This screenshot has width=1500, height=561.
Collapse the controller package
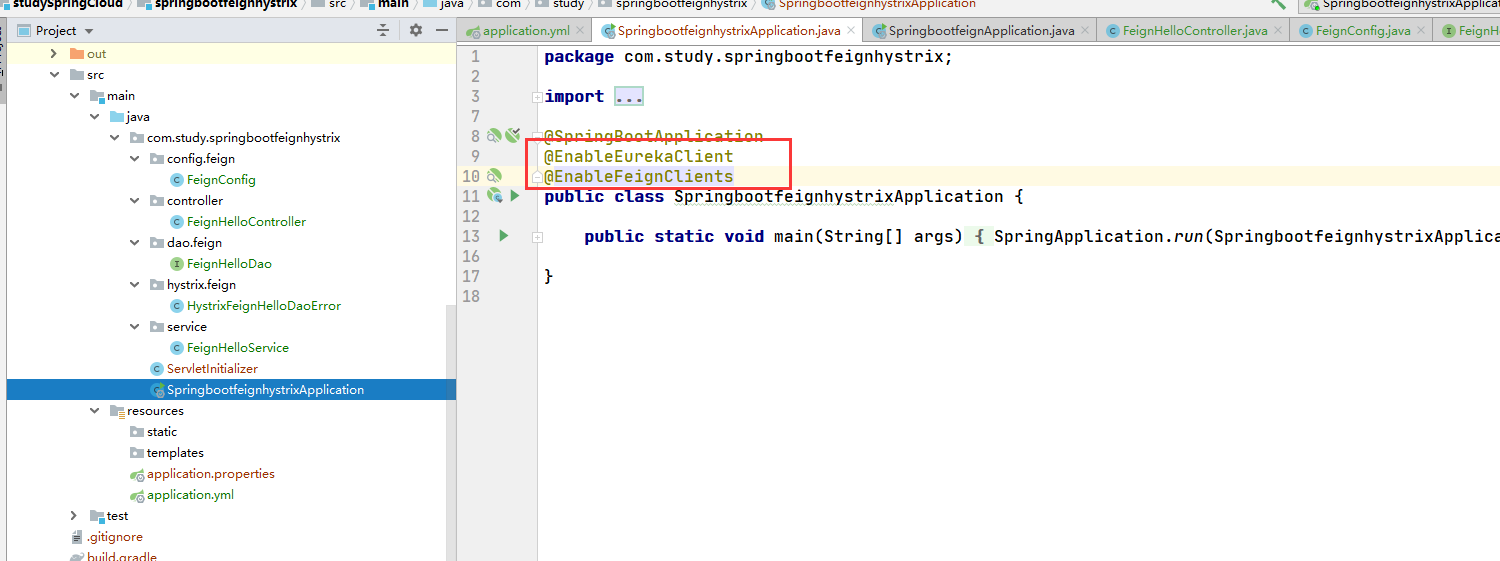[x=134, y=201]
